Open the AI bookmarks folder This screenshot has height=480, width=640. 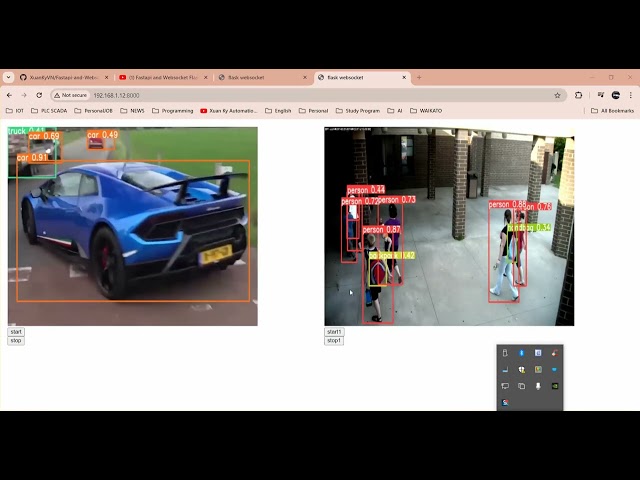pyautogui.click(x=395, y=111)
